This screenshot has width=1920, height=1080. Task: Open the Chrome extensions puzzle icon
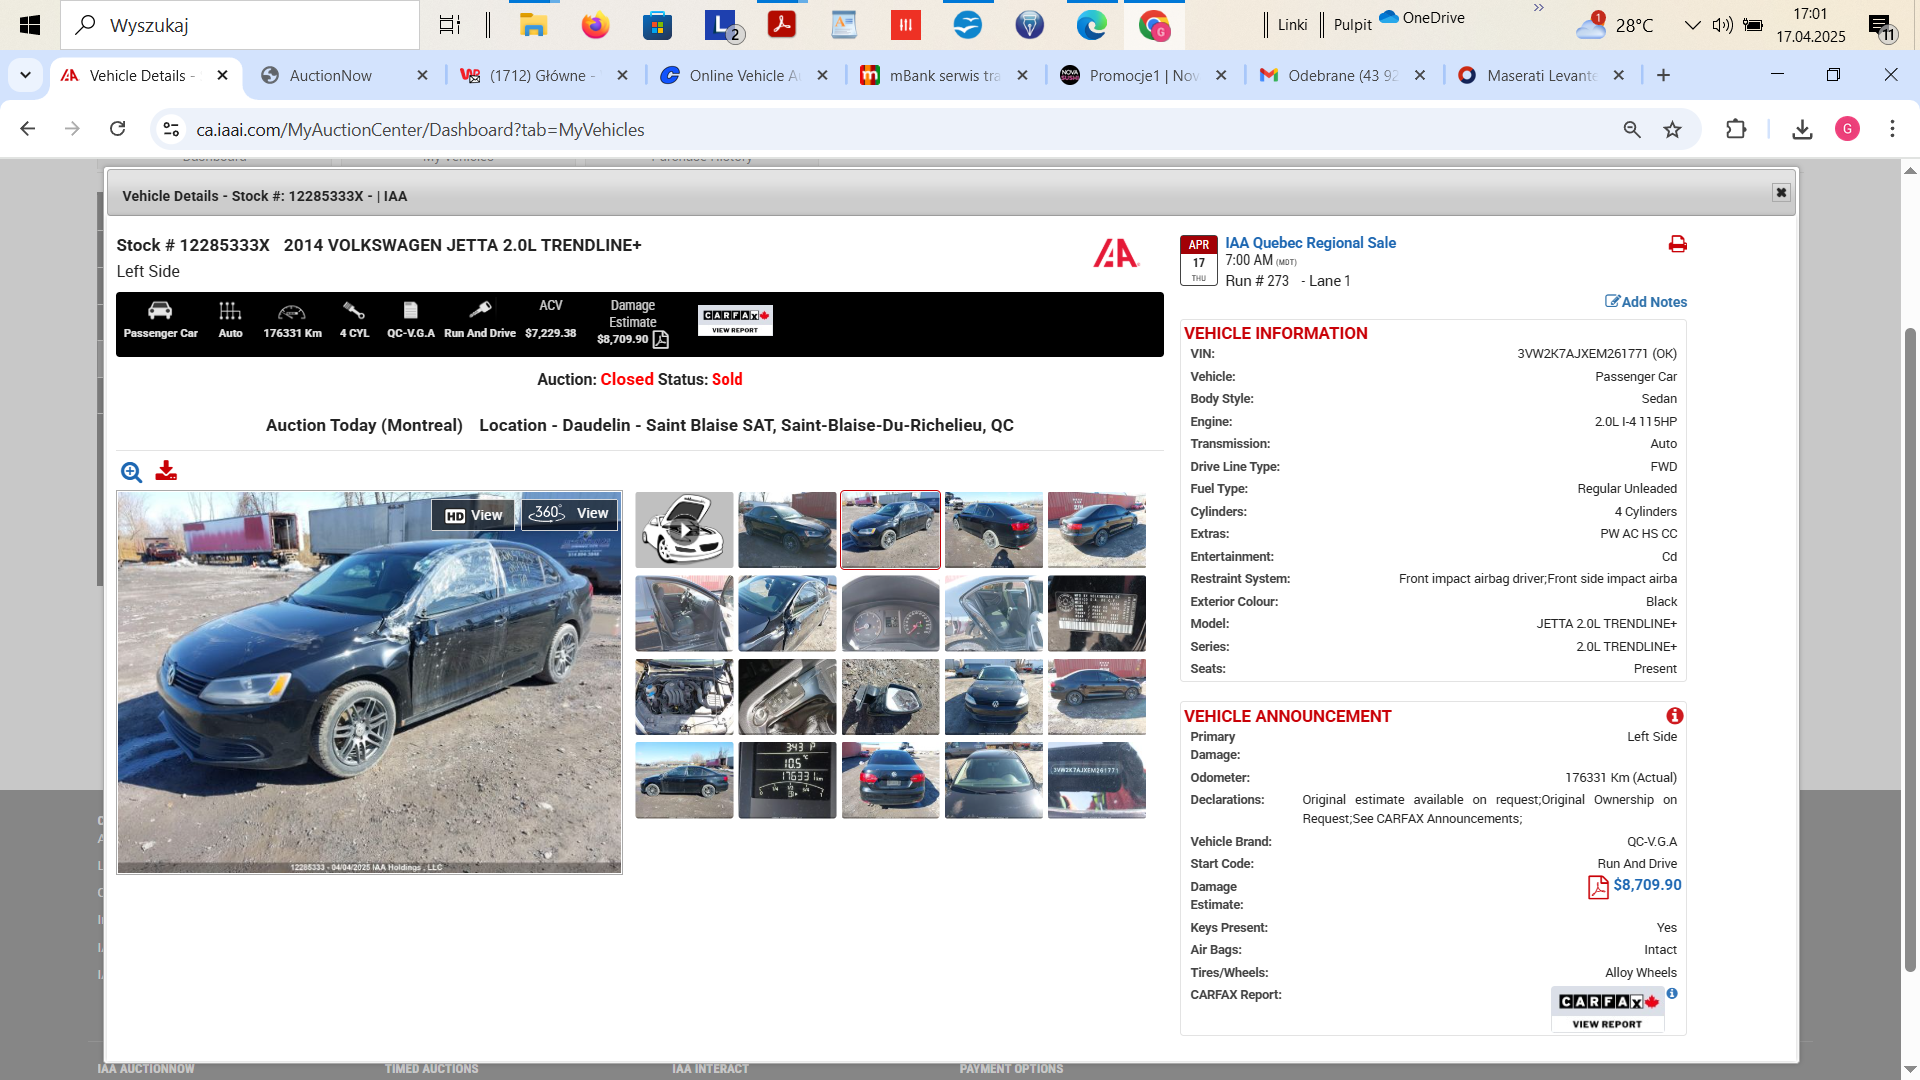1736,129
